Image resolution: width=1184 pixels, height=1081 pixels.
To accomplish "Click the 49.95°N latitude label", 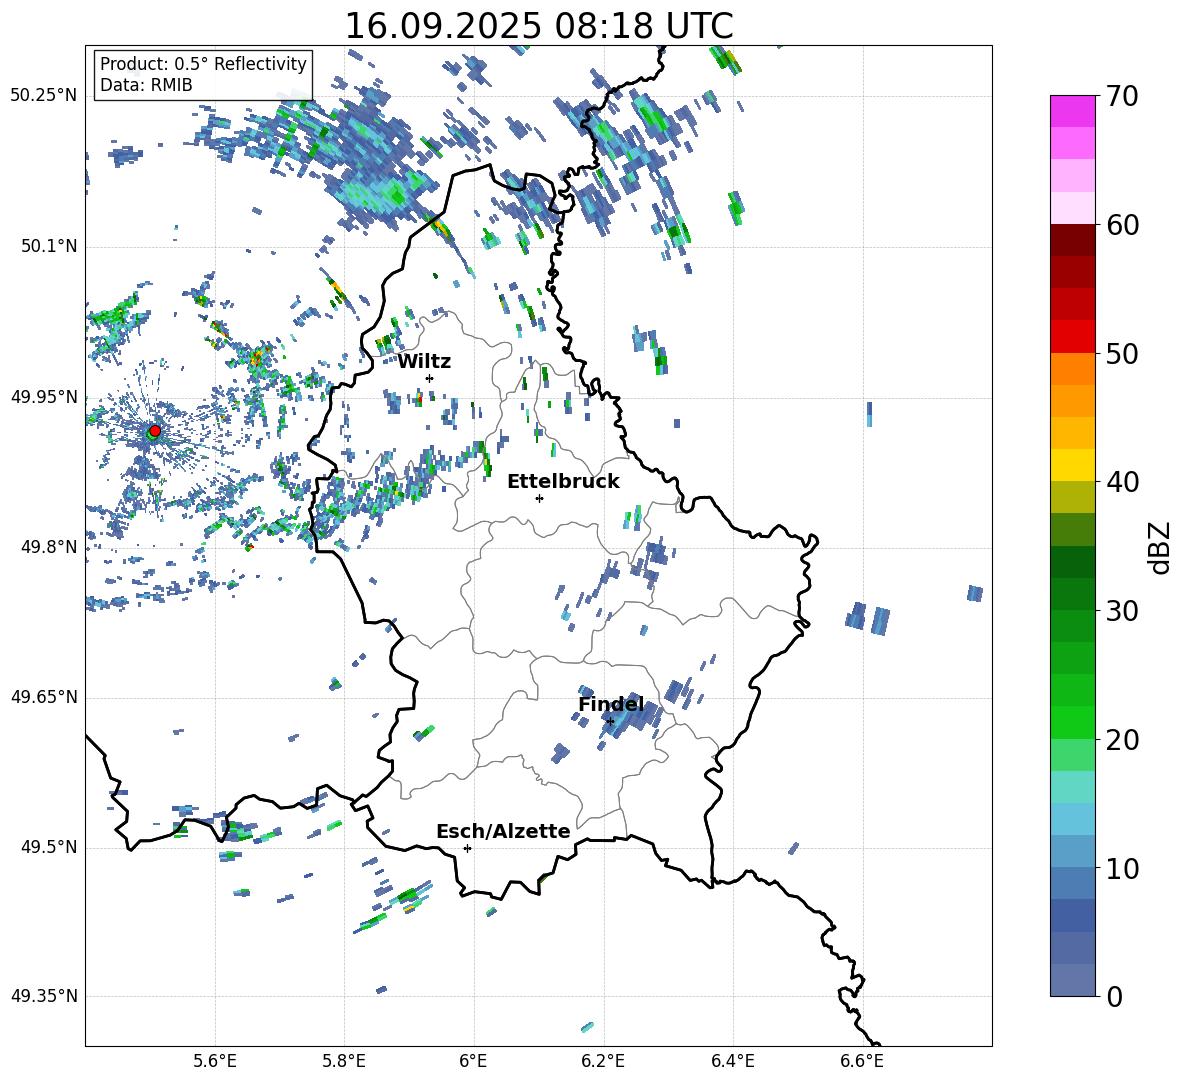I will (44, 396).
